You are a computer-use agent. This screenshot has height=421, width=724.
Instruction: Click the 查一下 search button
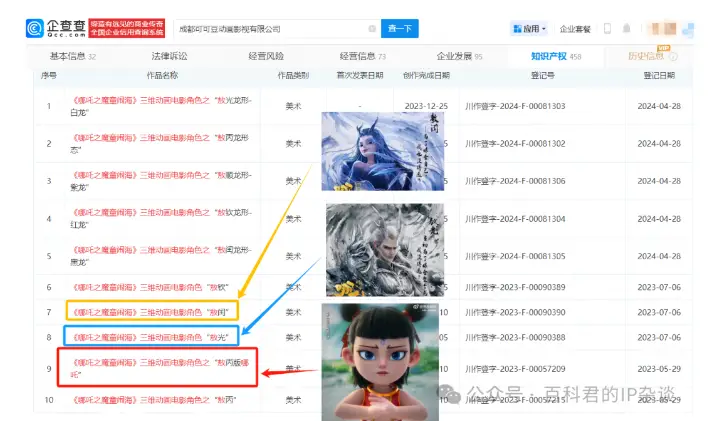[400, 29]
